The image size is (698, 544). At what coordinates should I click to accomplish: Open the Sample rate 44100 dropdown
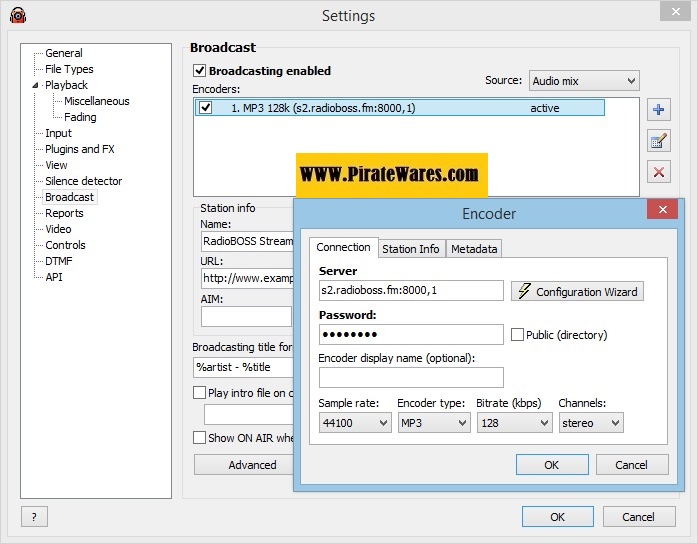pyautogui.click(x=354, y=423)
